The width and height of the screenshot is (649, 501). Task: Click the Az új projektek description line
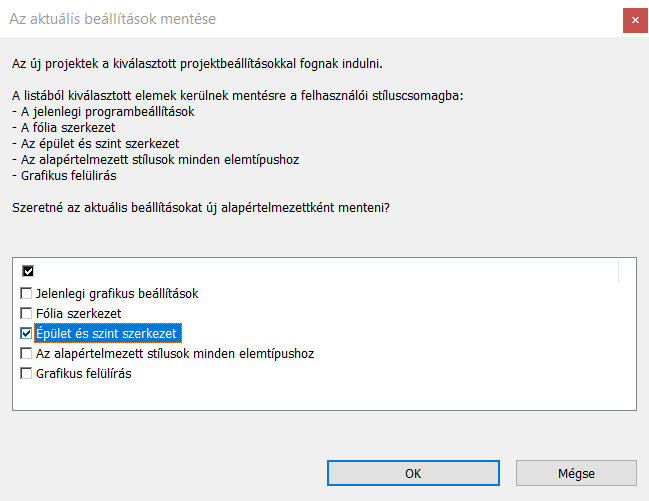[197, 64]
